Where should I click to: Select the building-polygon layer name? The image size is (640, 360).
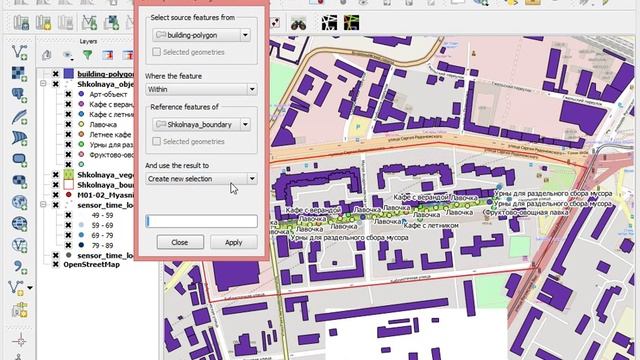pos(105,74)
